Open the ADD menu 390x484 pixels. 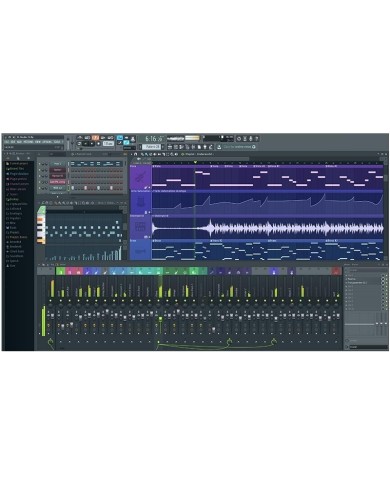pos(18,142)
